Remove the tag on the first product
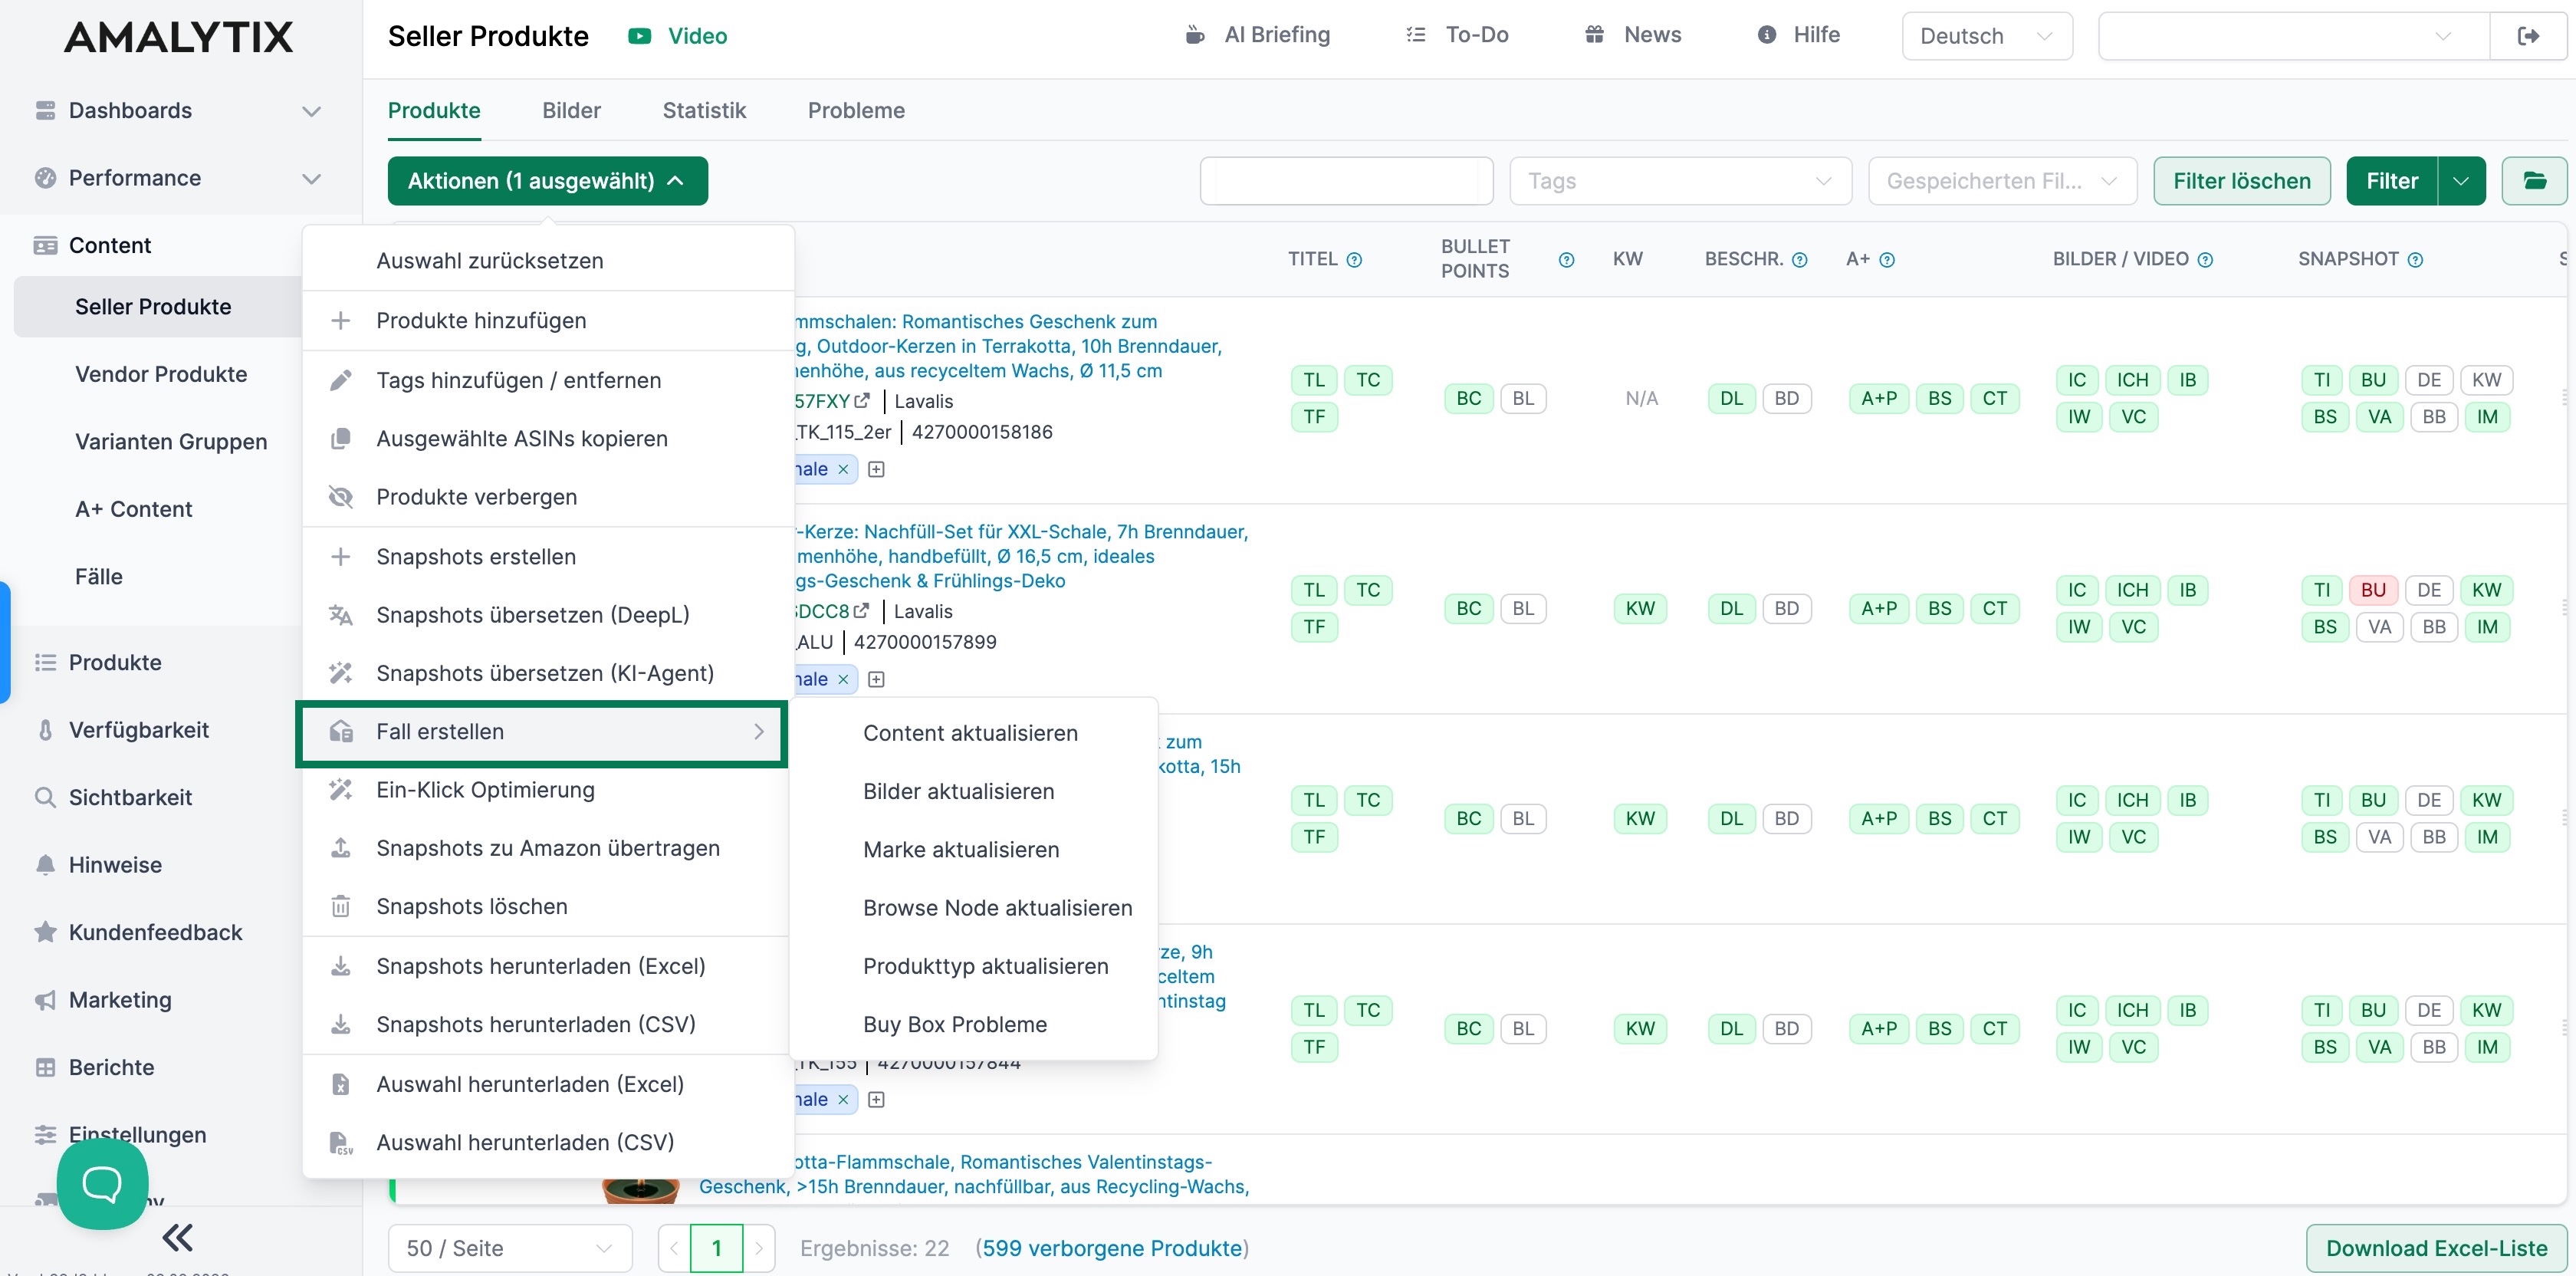This screenshot has width=2576, height=1276. (843, 469)
